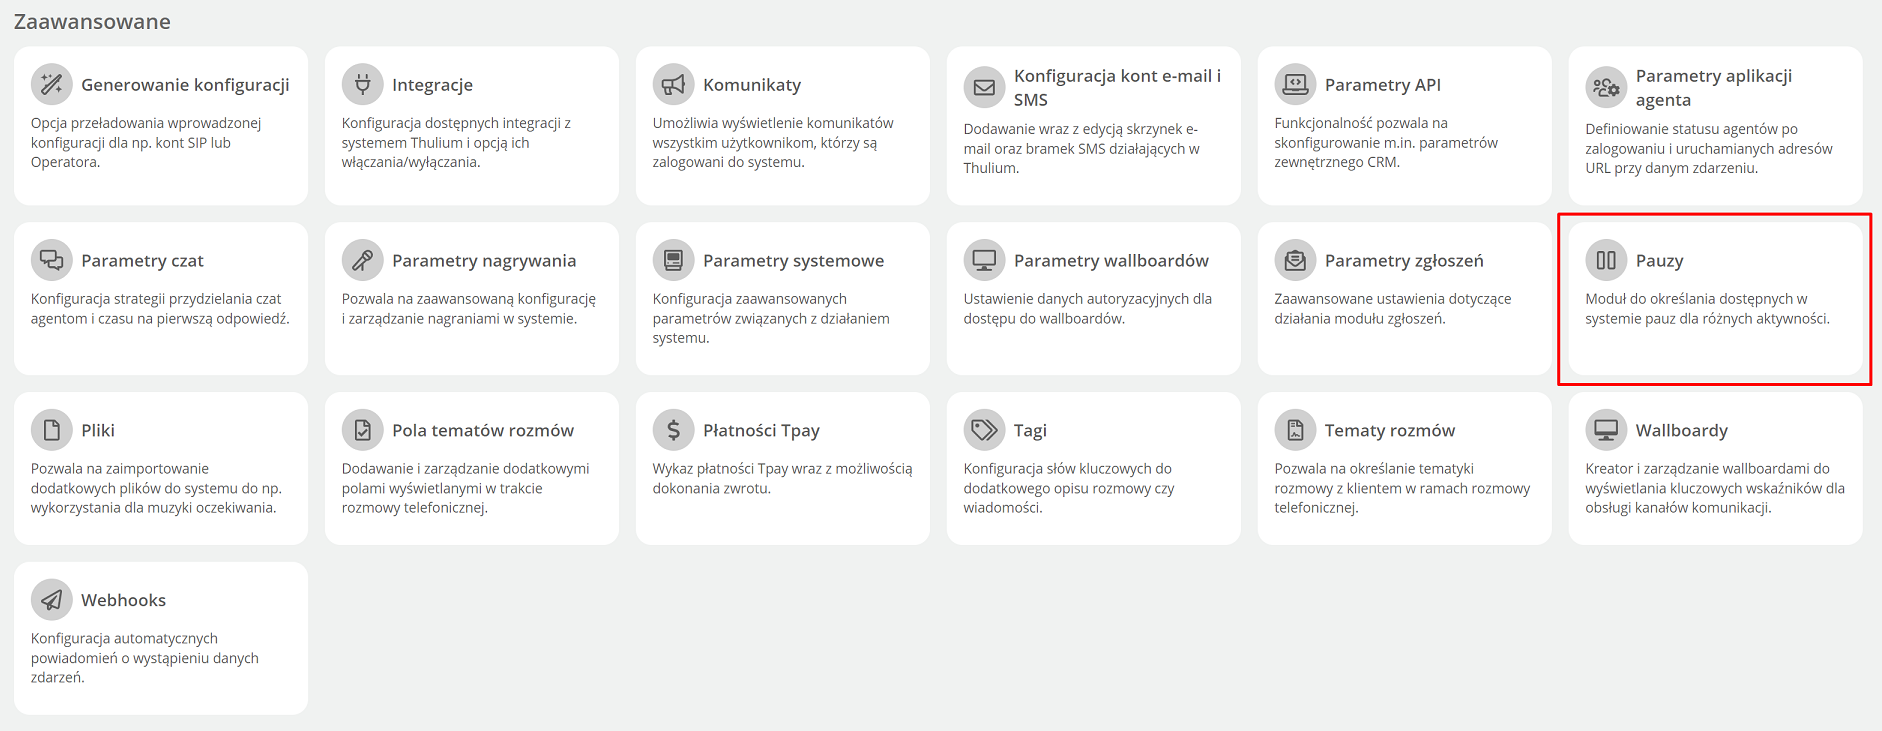Click the paper plane Webhooks icon
The height and width of the screenshot is (731, 1882).
coord(52,600)
